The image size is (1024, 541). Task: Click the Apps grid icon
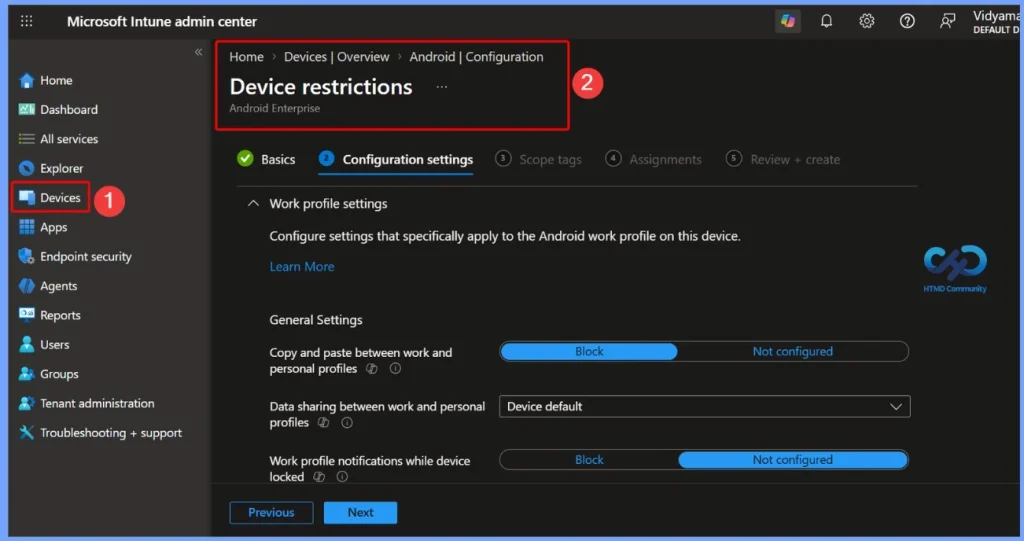coord(26,227)
